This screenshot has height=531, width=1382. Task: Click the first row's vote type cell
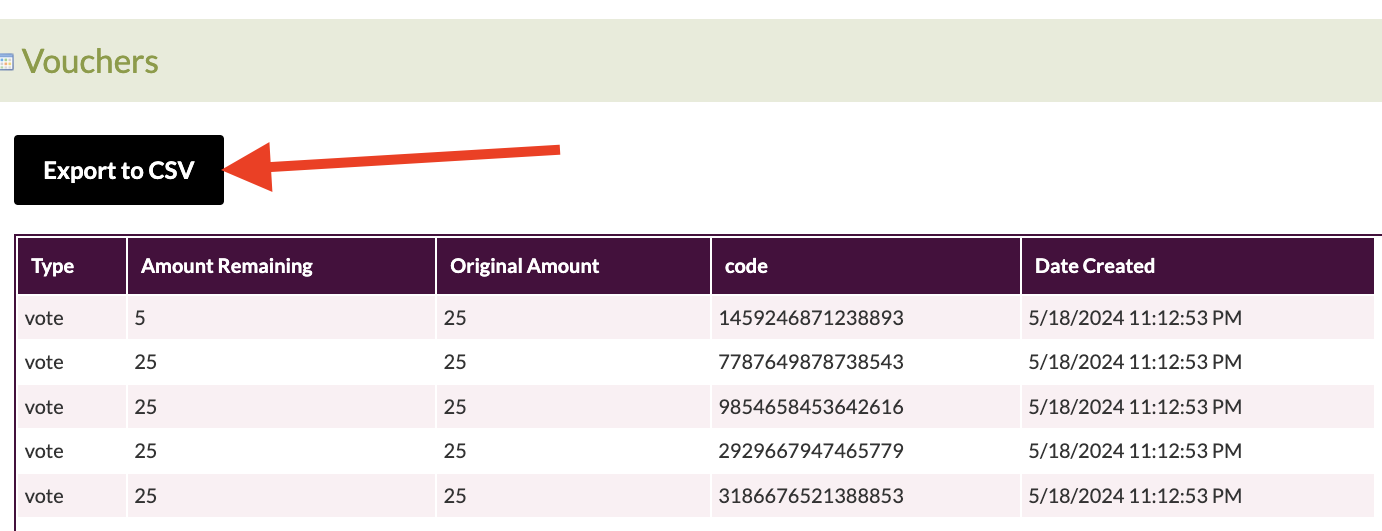[44, 319]
